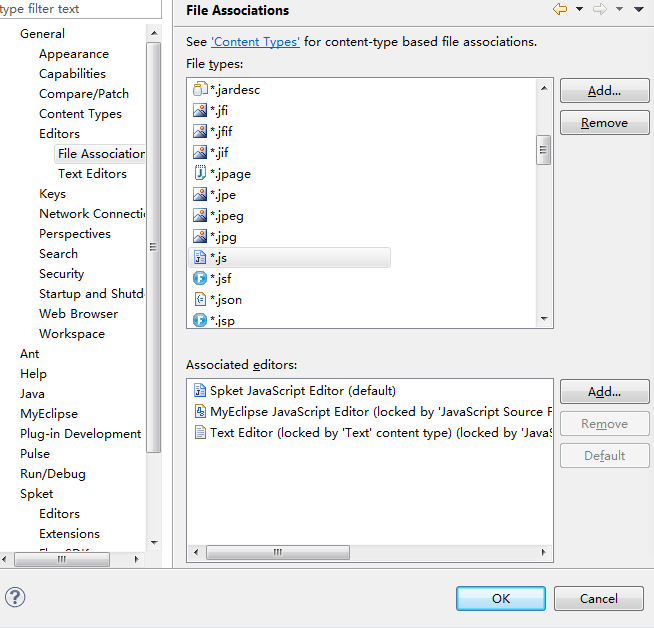The image size is (654, 628).
Task: Click the *.jpg image file icon
Action: (200, 236)
